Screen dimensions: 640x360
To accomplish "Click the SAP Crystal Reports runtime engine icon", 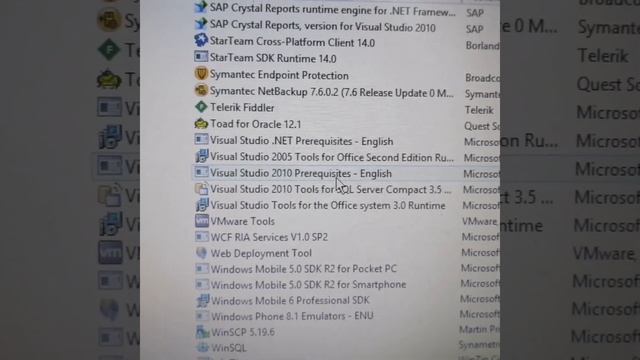I will point(201,7).
